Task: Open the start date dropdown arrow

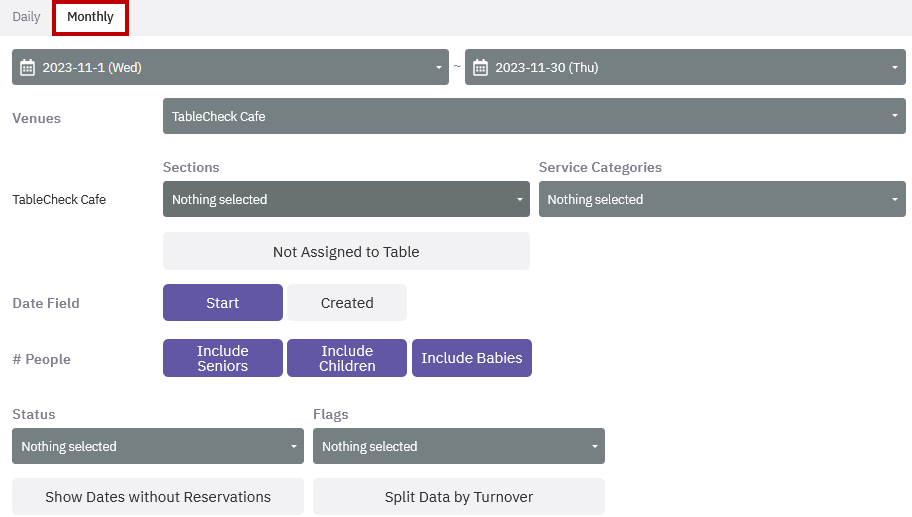Action: pos(439,67)
